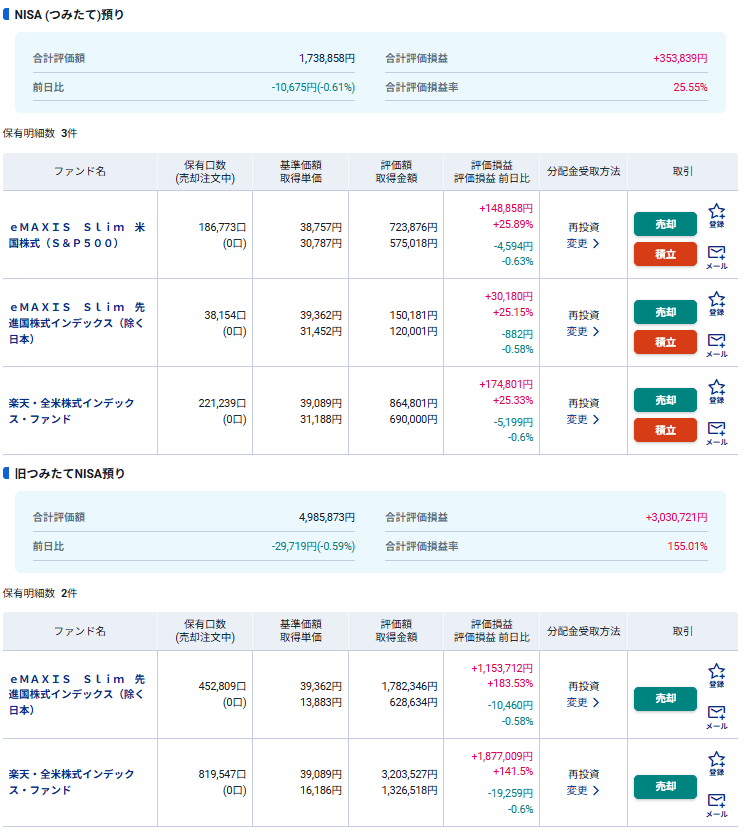Click the mail icon for eMAXIS Slim 米国株式 (S&P500)
This screenshot has width=753, height=833.
[x=716, y=254]
